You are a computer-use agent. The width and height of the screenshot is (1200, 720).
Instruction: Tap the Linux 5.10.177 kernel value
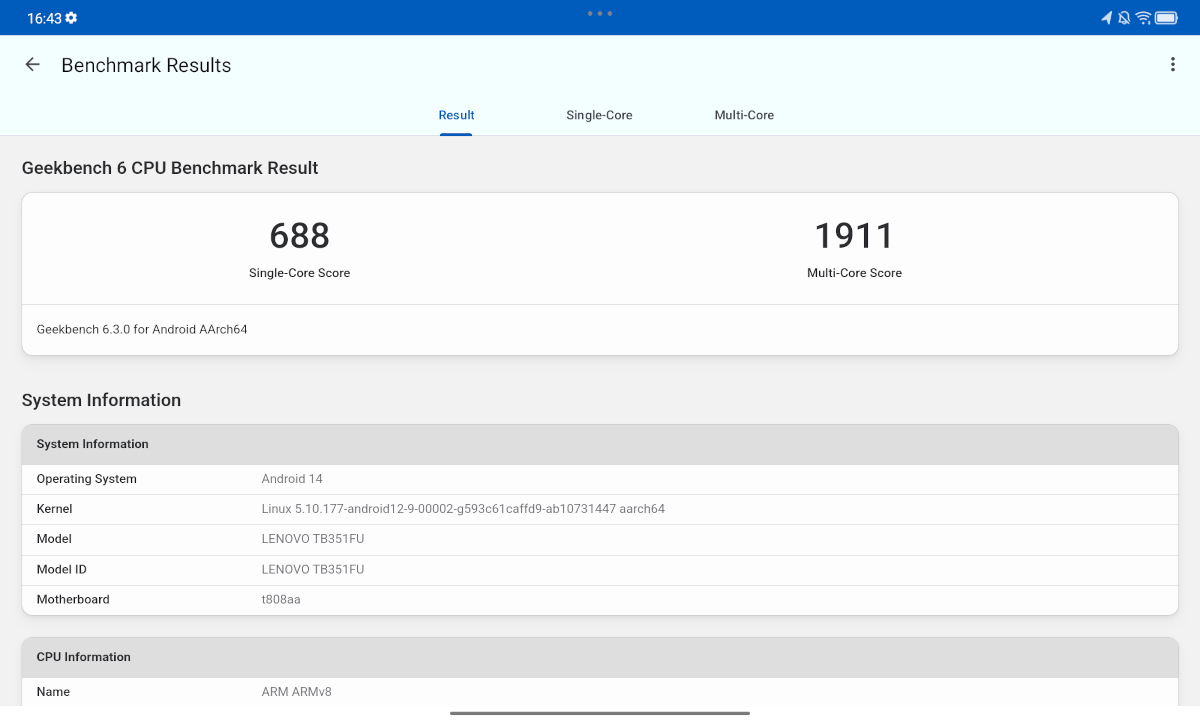click(x=463, y=509)
